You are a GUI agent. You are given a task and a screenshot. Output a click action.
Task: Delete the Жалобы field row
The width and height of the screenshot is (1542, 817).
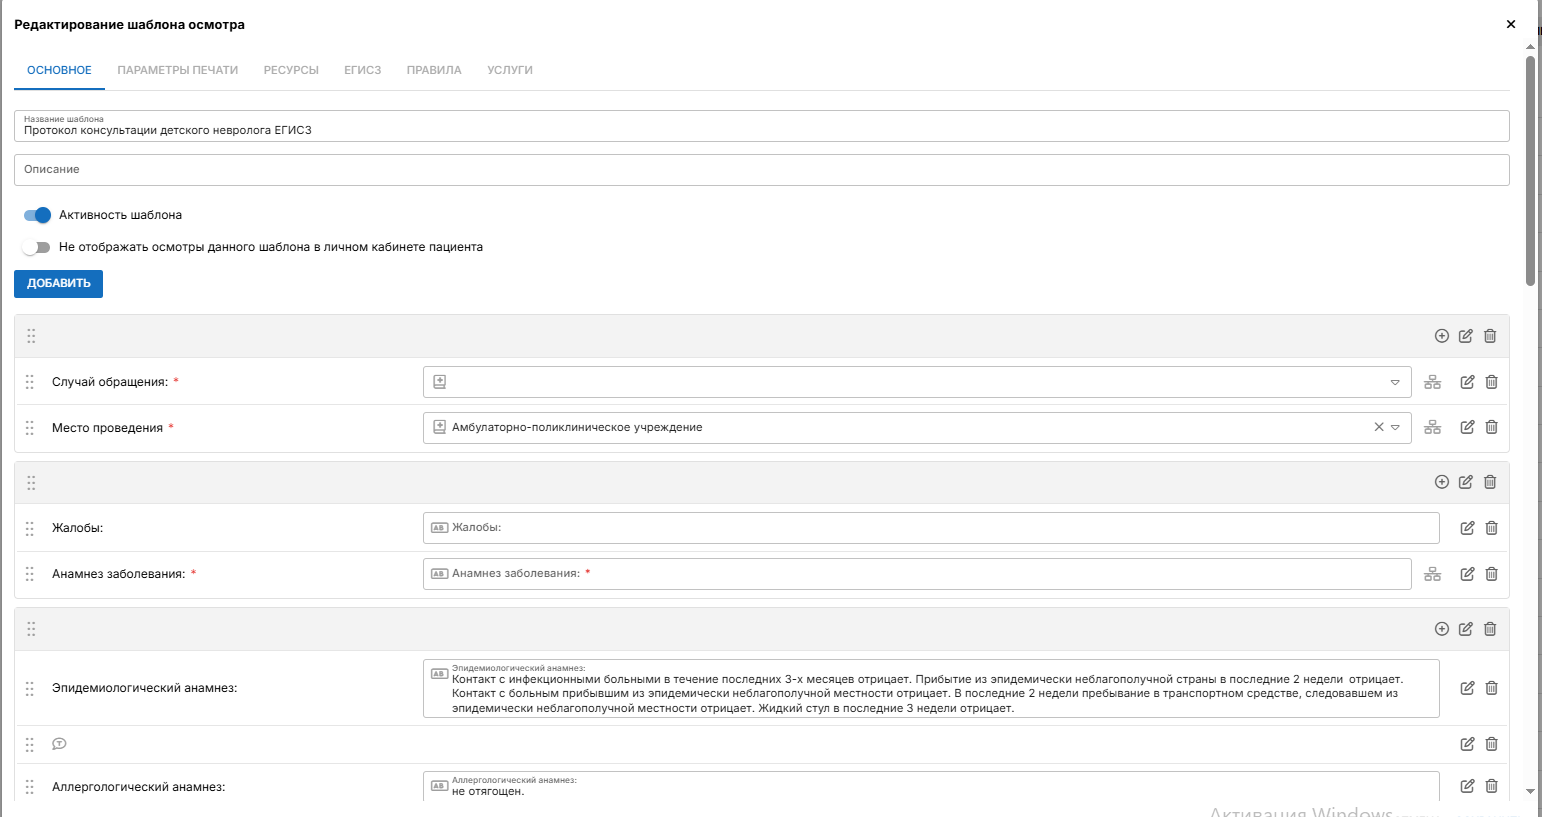click(1491, 528)
